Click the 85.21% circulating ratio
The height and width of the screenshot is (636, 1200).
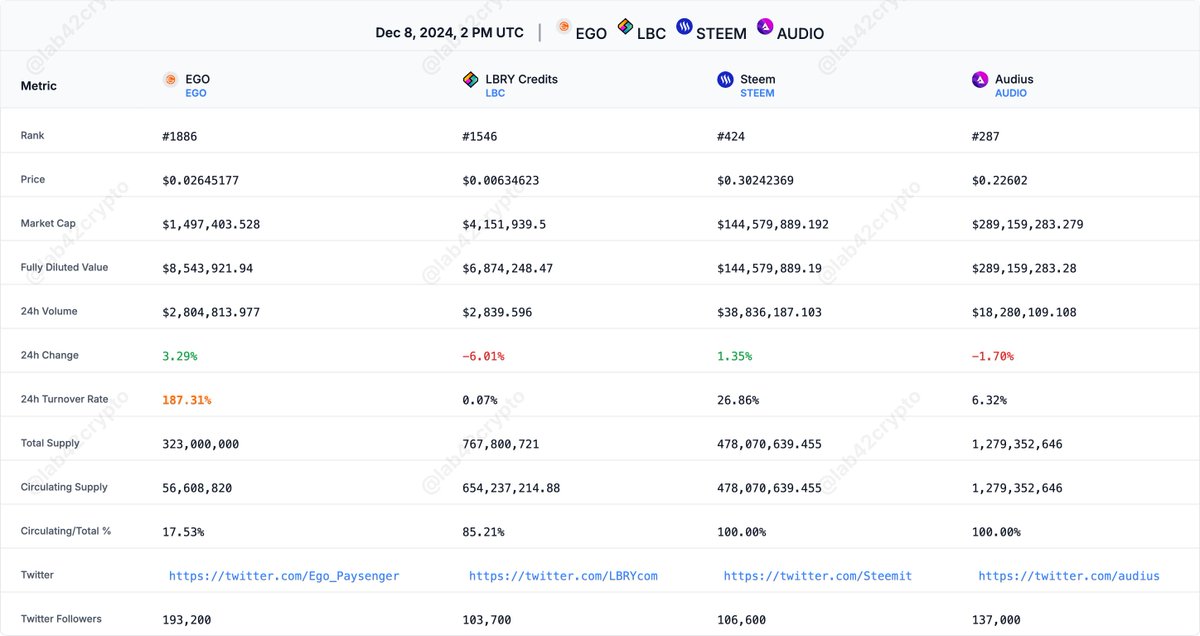(483, 532)
